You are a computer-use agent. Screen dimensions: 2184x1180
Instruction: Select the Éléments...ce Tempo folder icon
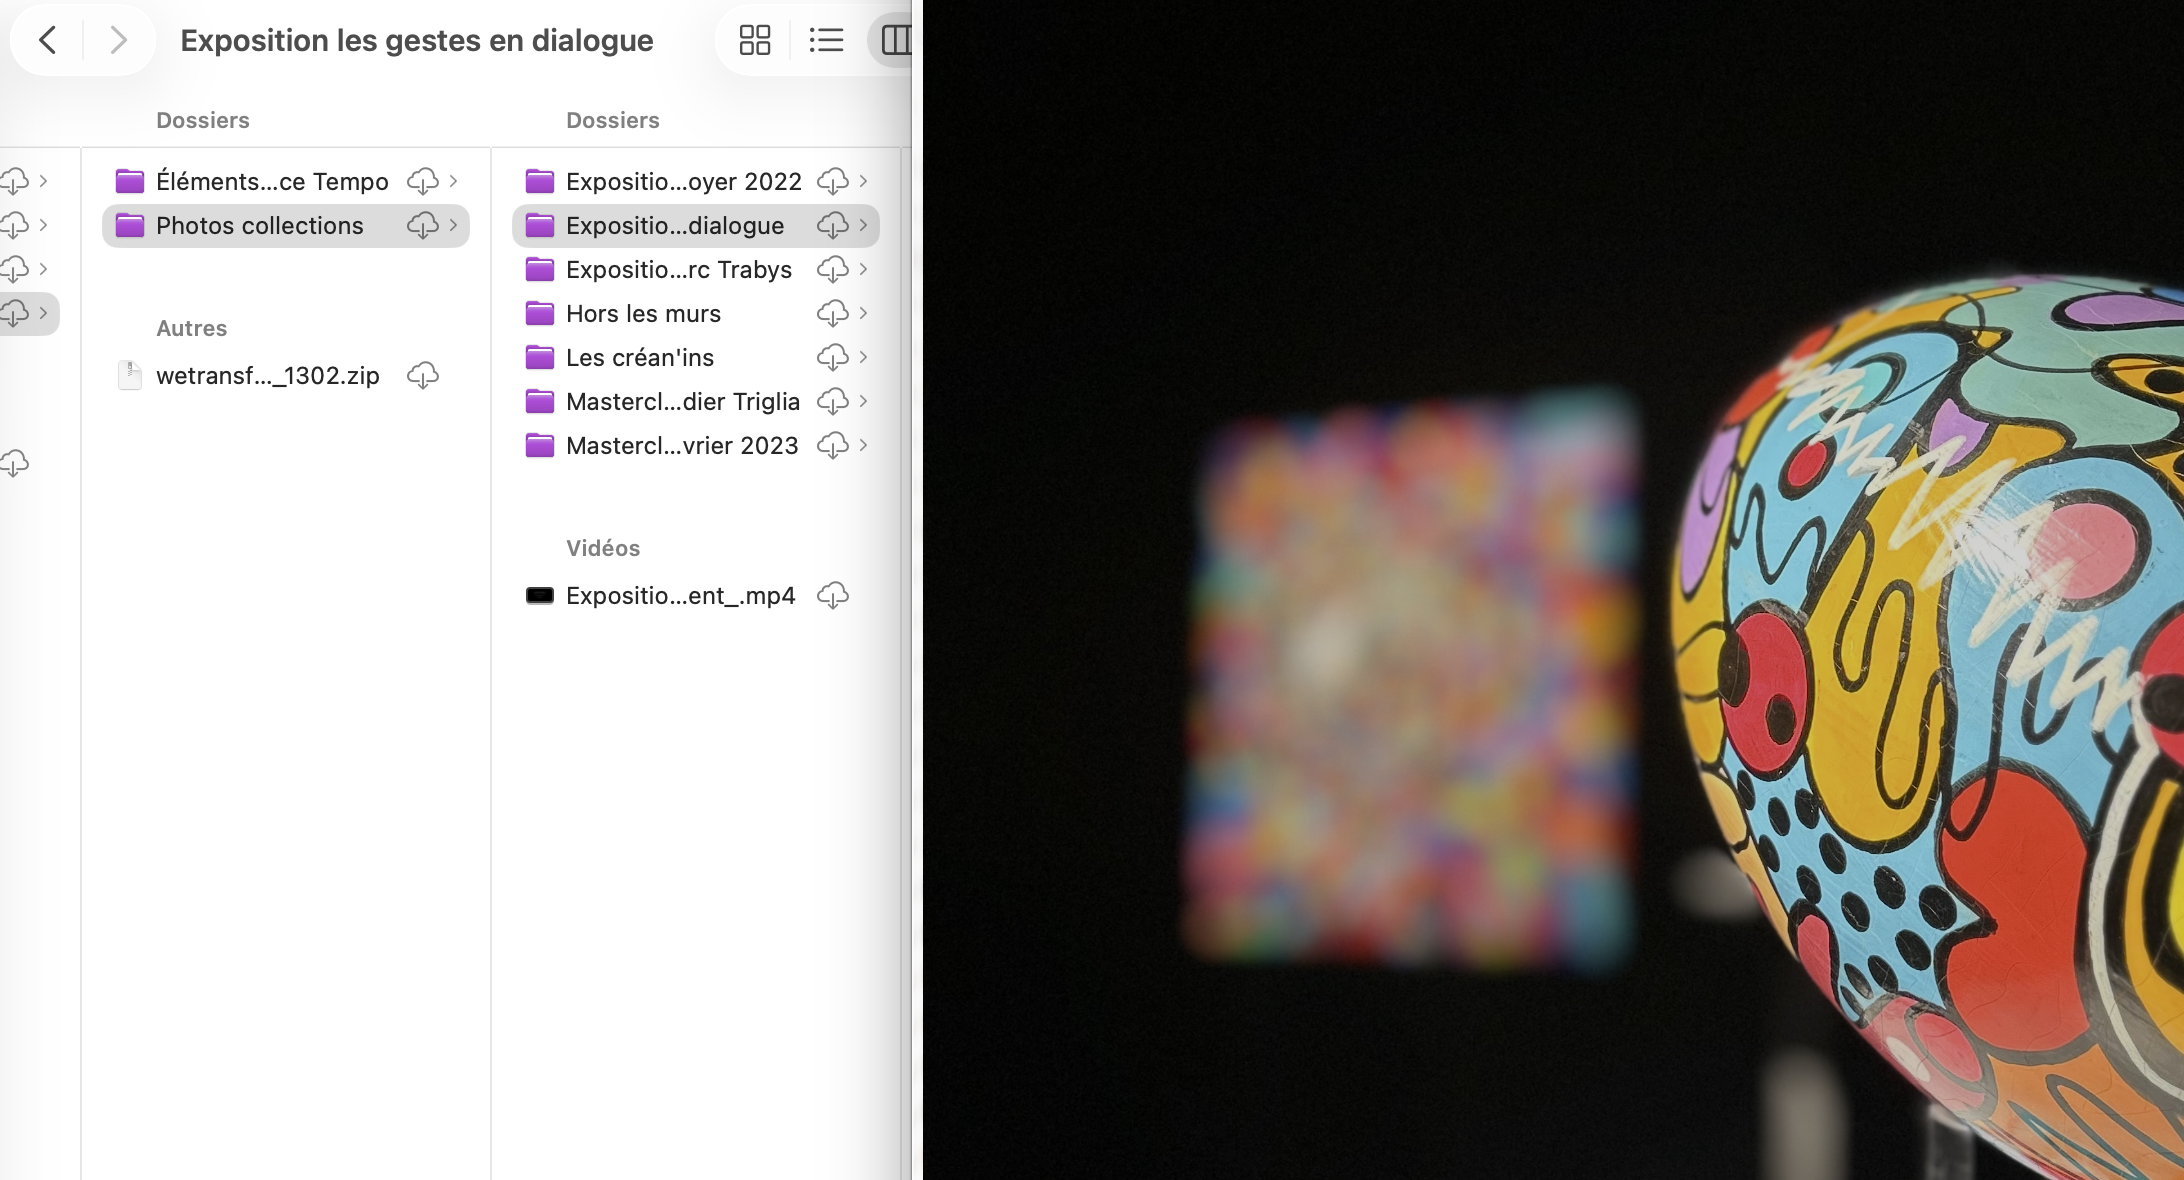(x=130, y=181)
